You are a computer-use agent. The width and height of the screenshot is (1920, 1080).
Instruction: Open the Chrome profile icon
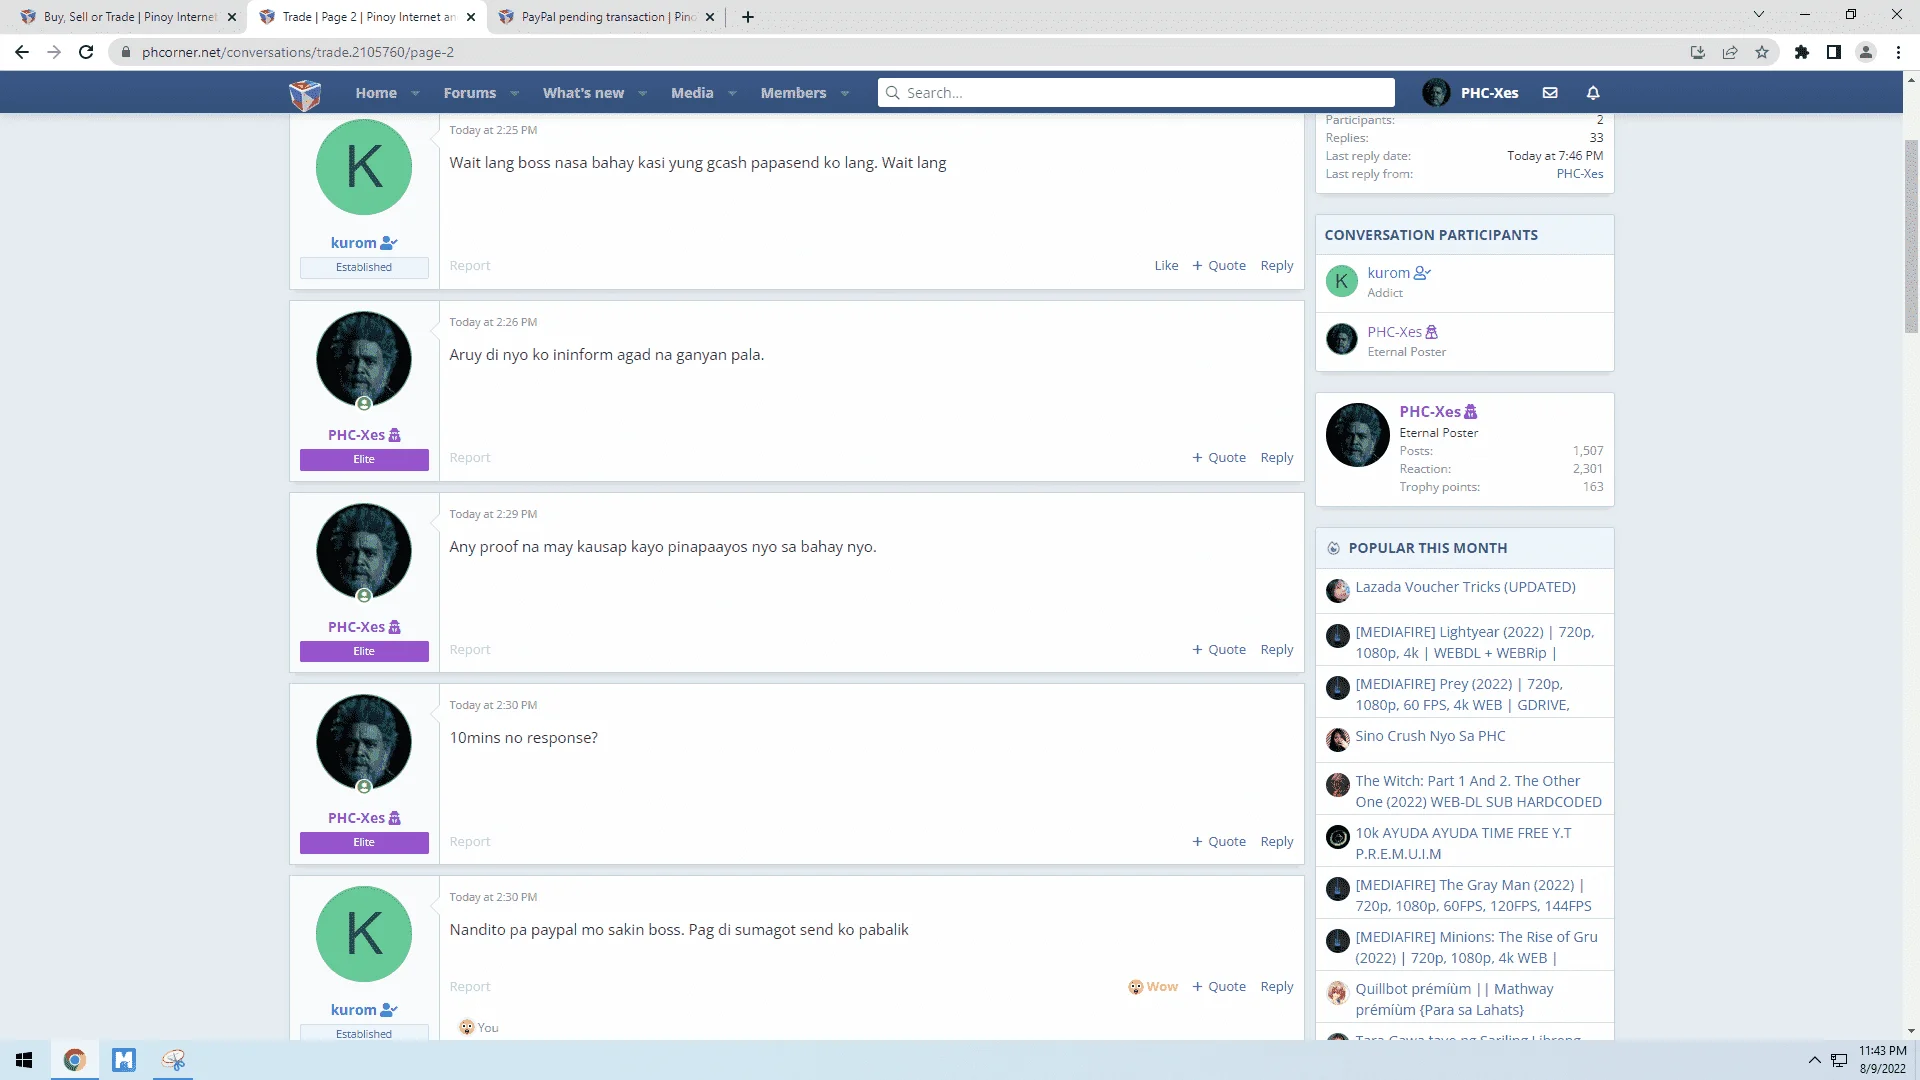tap(1866, 52)
